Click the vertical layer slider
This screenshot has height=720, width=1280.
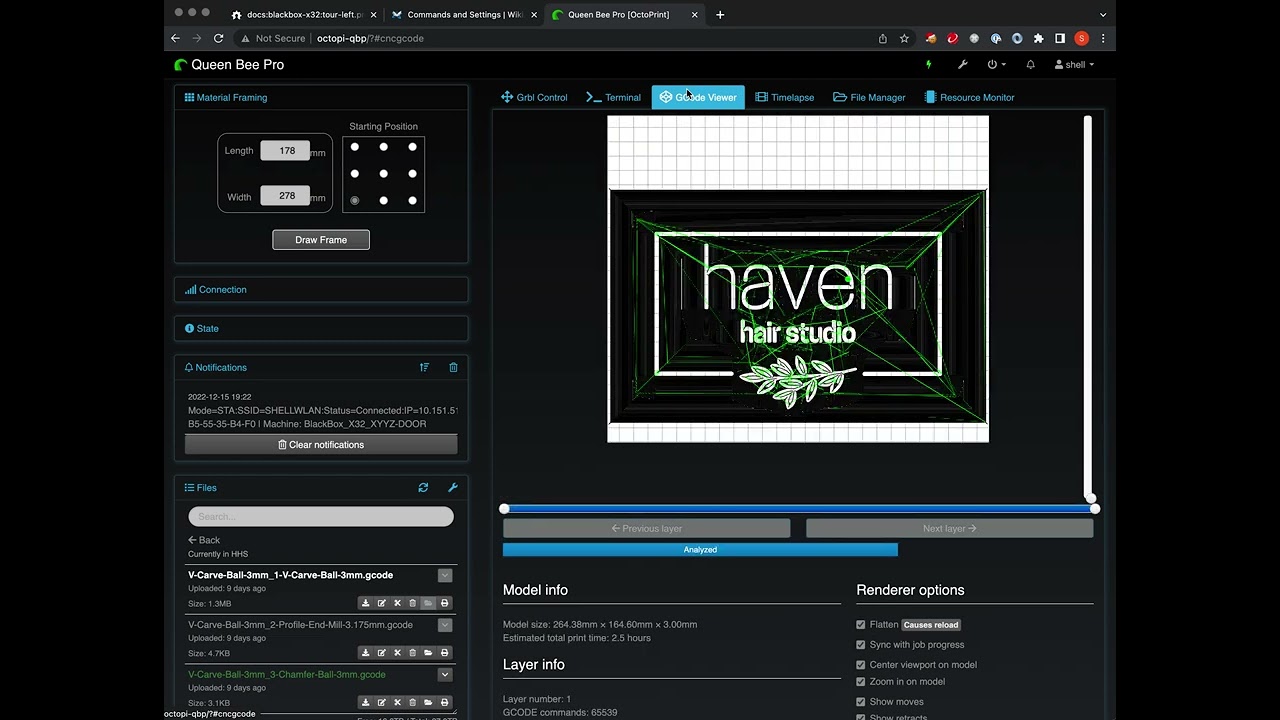[x=1088, y=308]
